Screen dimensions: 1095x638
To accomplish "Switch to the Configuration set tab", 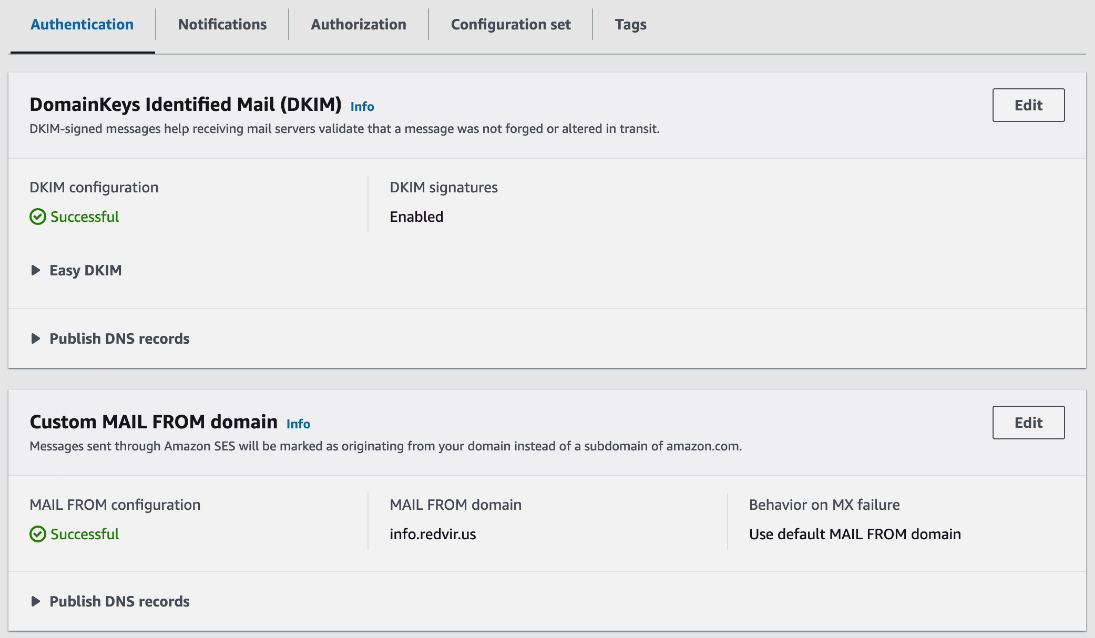I will tap(510, 24).
